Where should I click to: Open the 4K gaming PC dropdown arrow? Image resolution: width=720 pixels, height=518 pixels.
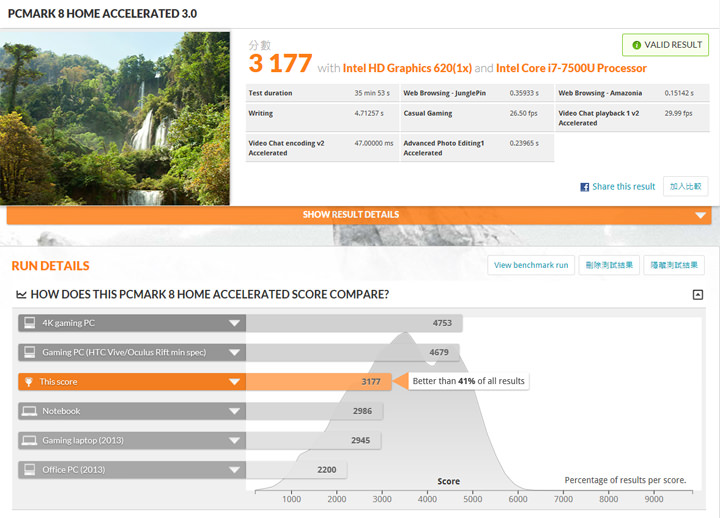coord(234,323)
